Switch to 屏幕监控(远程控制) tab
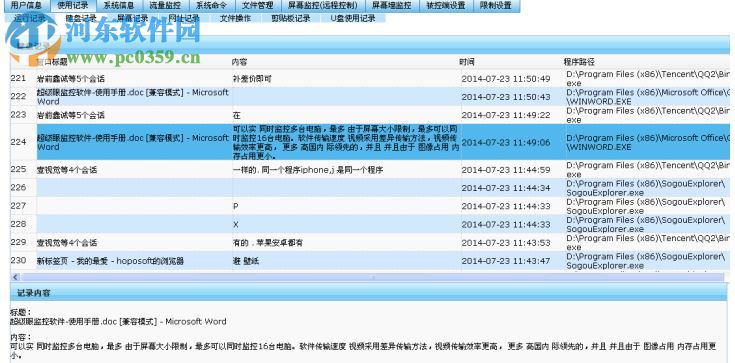This screenshot has width=735, height=363. (322, 6)
